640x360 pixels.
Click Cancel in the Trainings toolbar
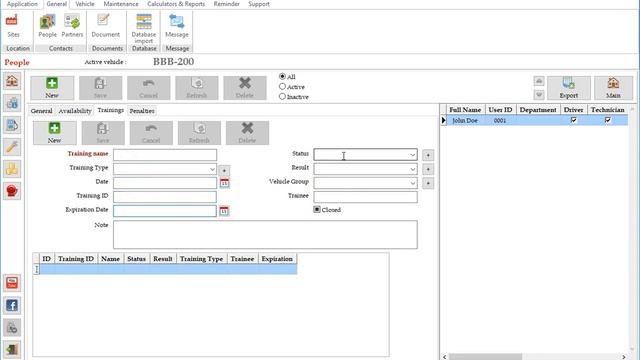tap(151, 133)
